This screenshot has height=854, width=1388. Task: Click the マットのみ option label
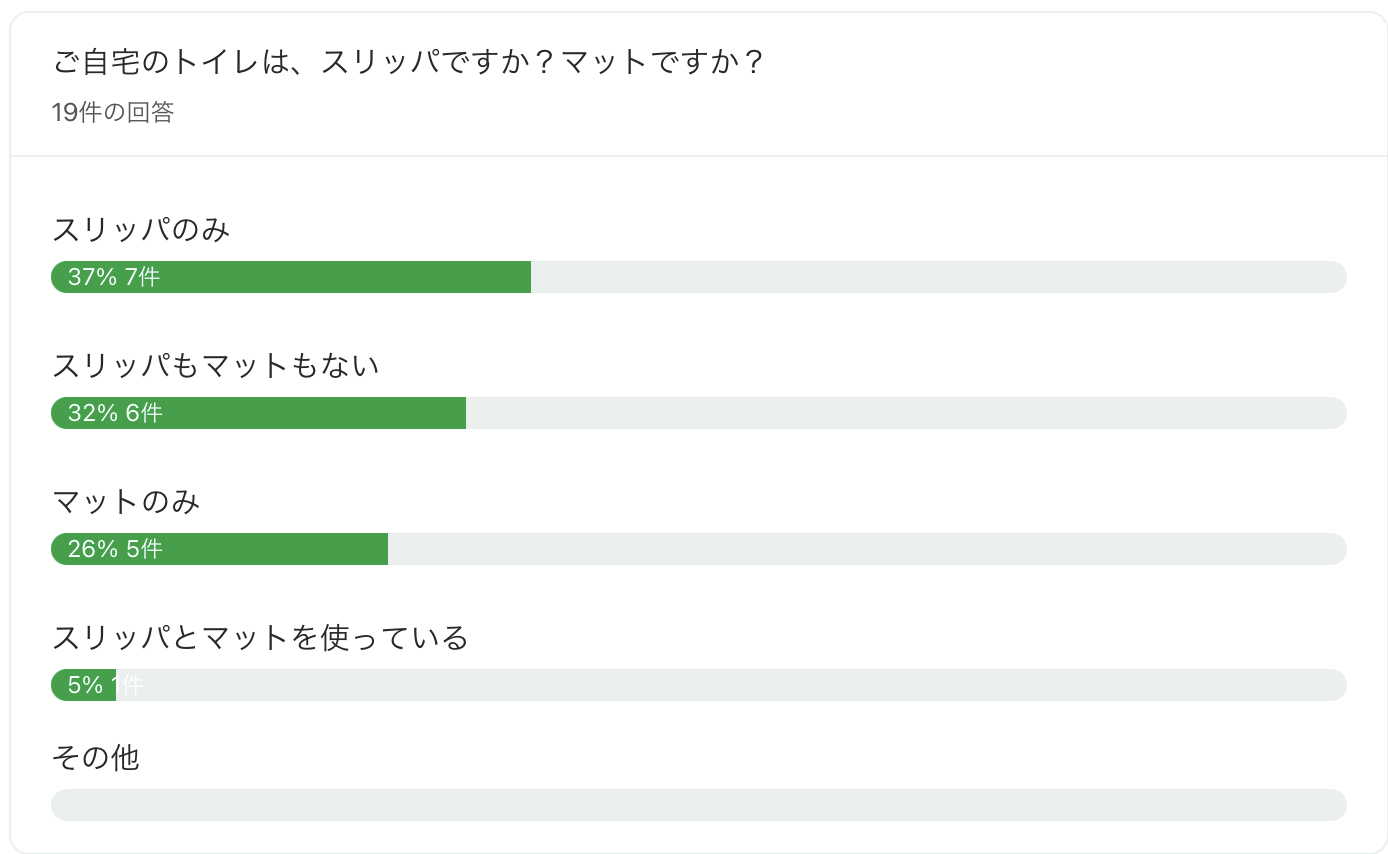126,501
